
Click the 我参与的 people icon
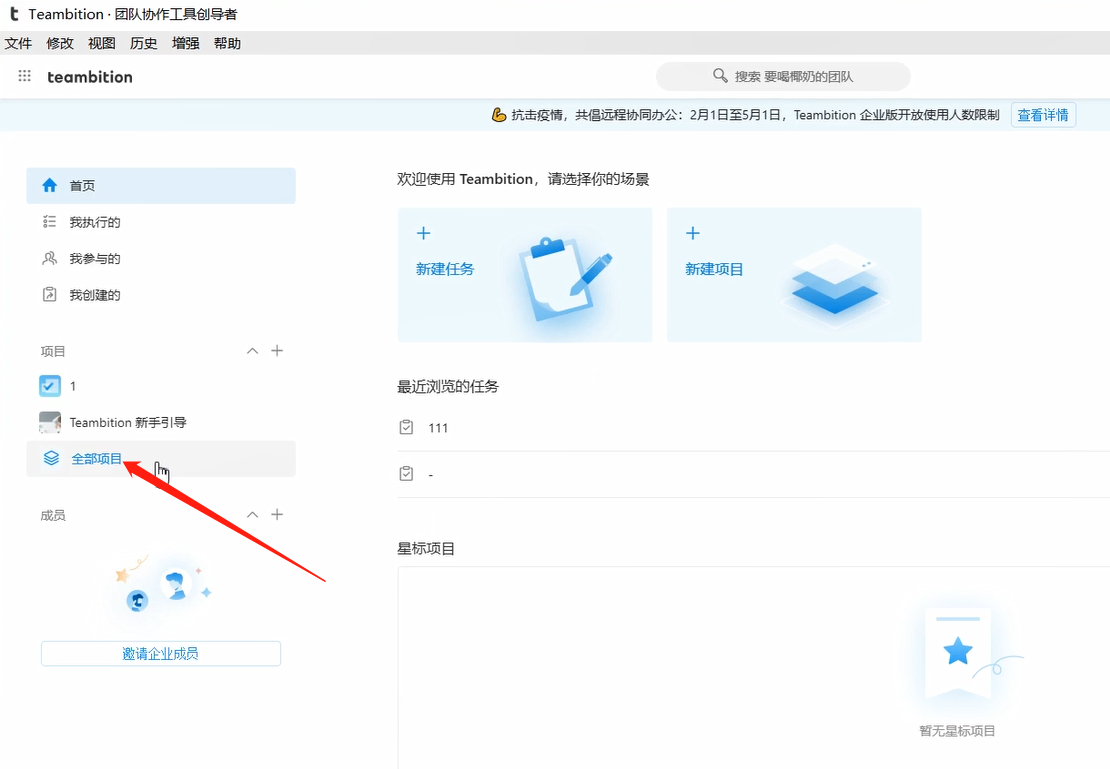click(x=48, y=257)
